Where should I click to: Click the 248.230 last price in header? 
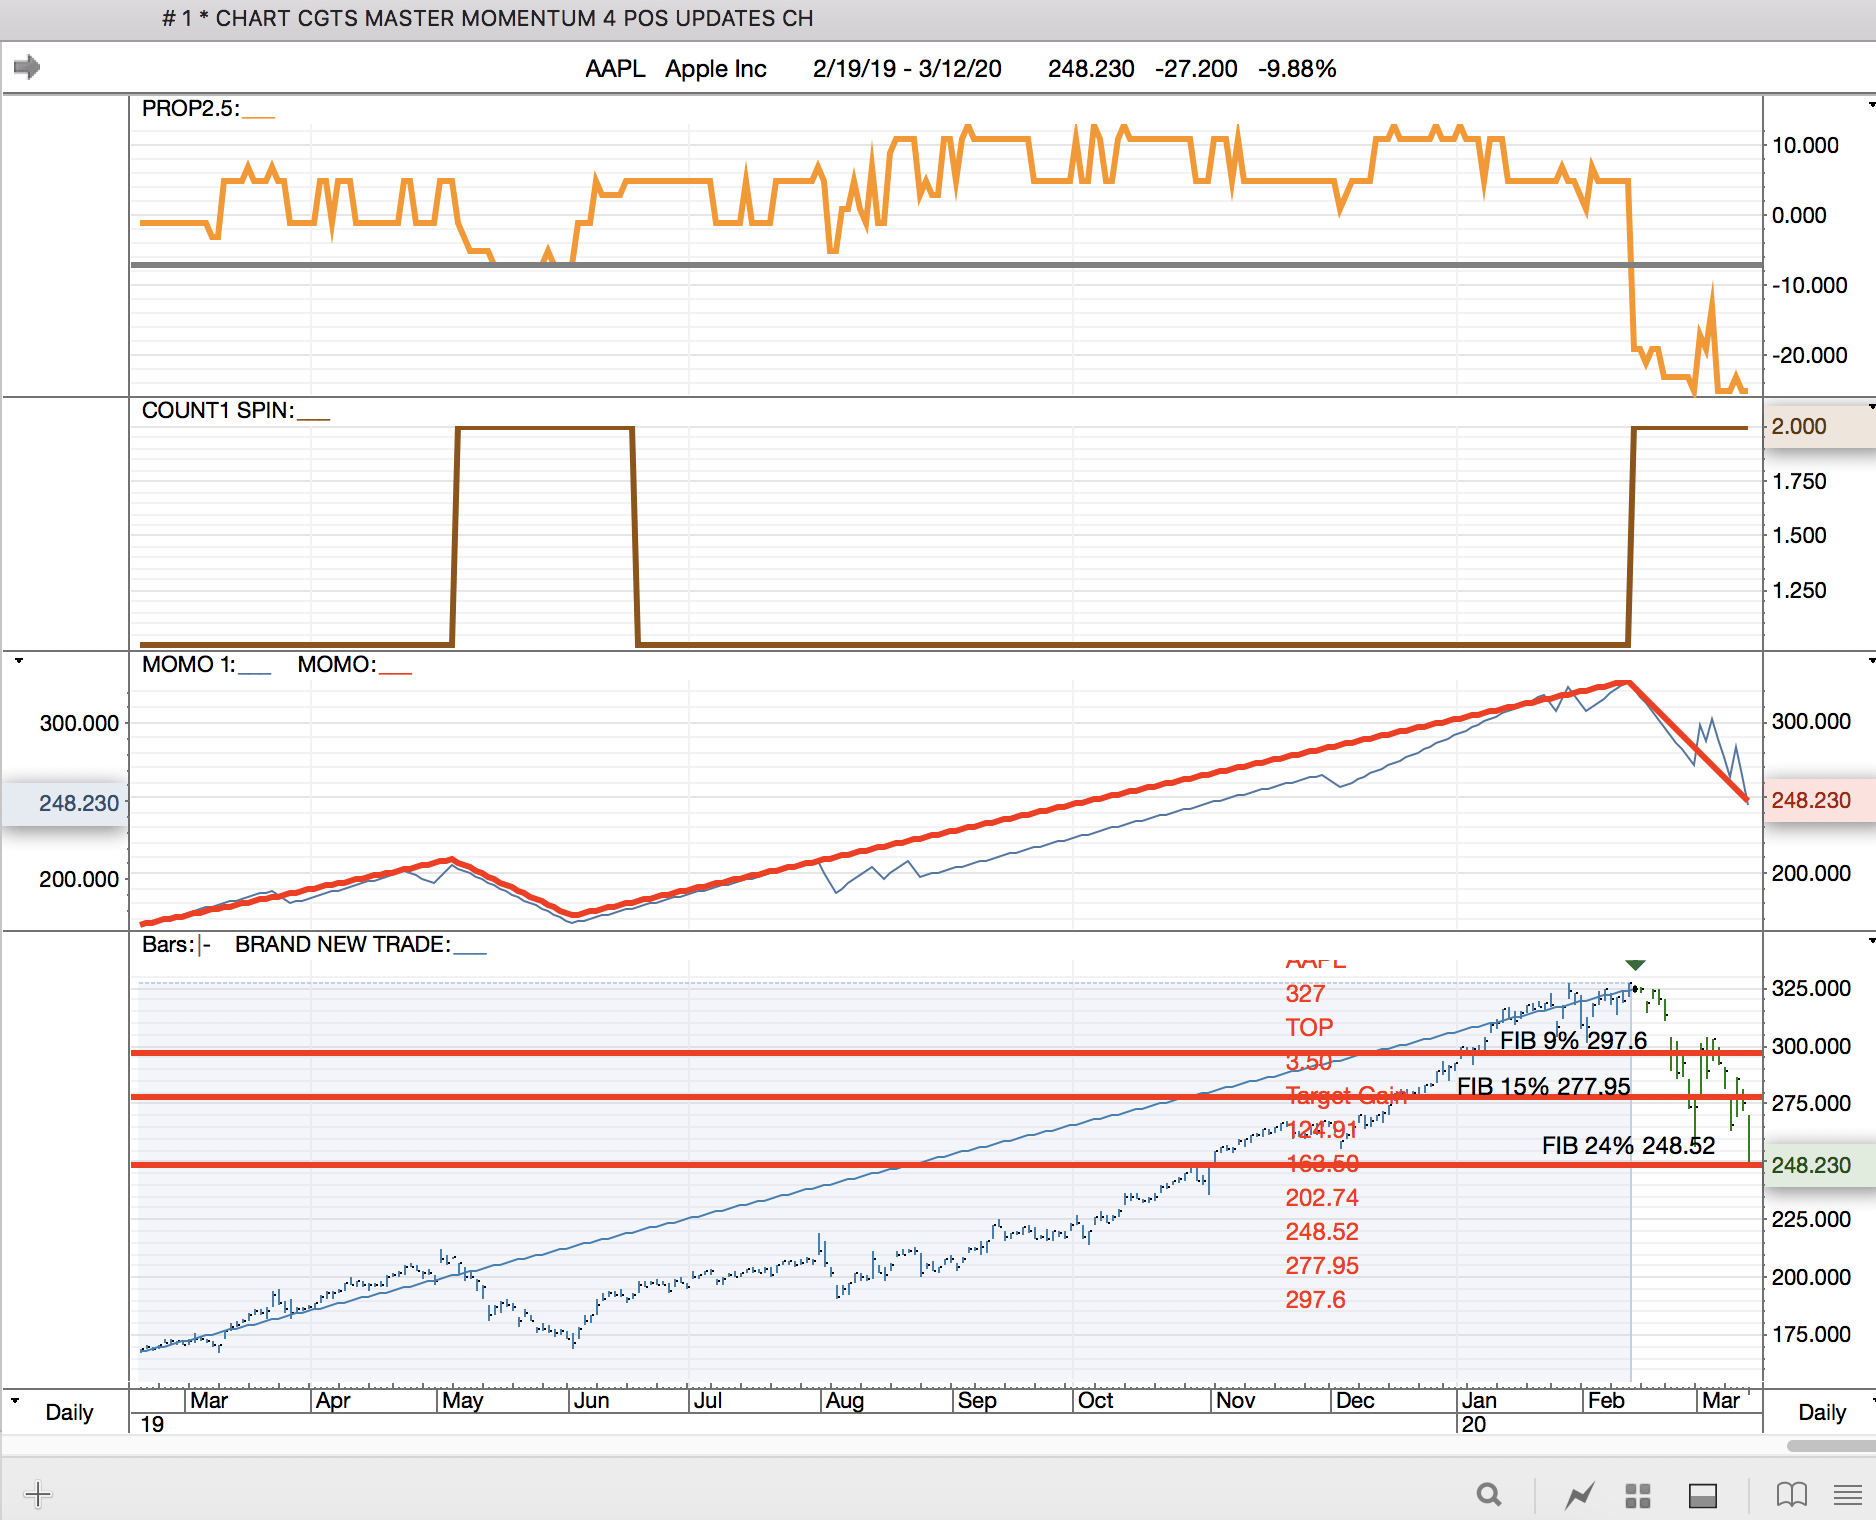click(1091, 68)
